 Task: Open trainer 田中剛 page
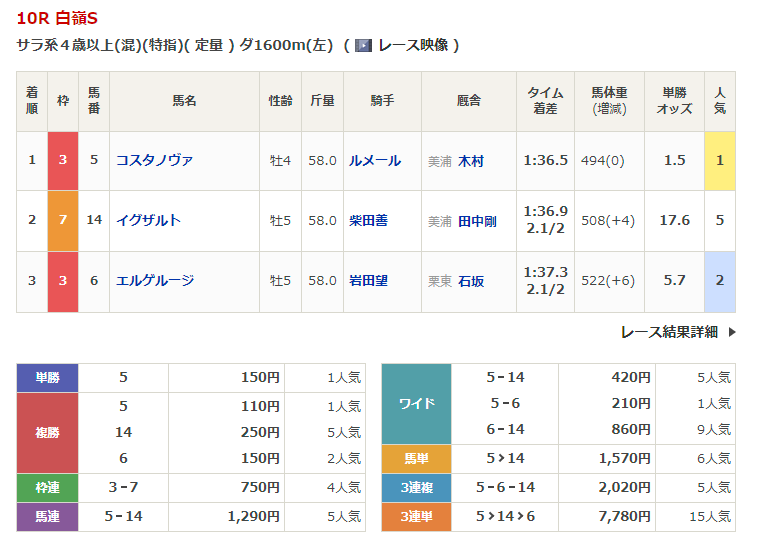[477, 220]
